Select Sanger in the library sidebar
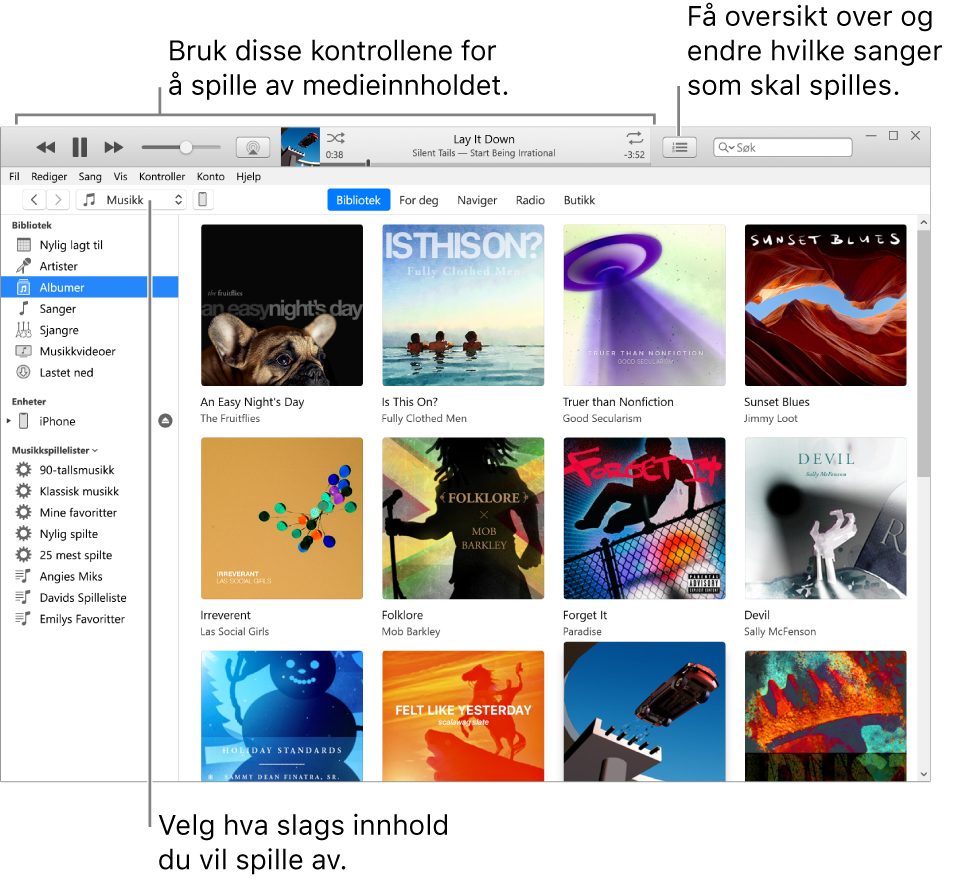955x880 pixels. click(x=90, y=309)
